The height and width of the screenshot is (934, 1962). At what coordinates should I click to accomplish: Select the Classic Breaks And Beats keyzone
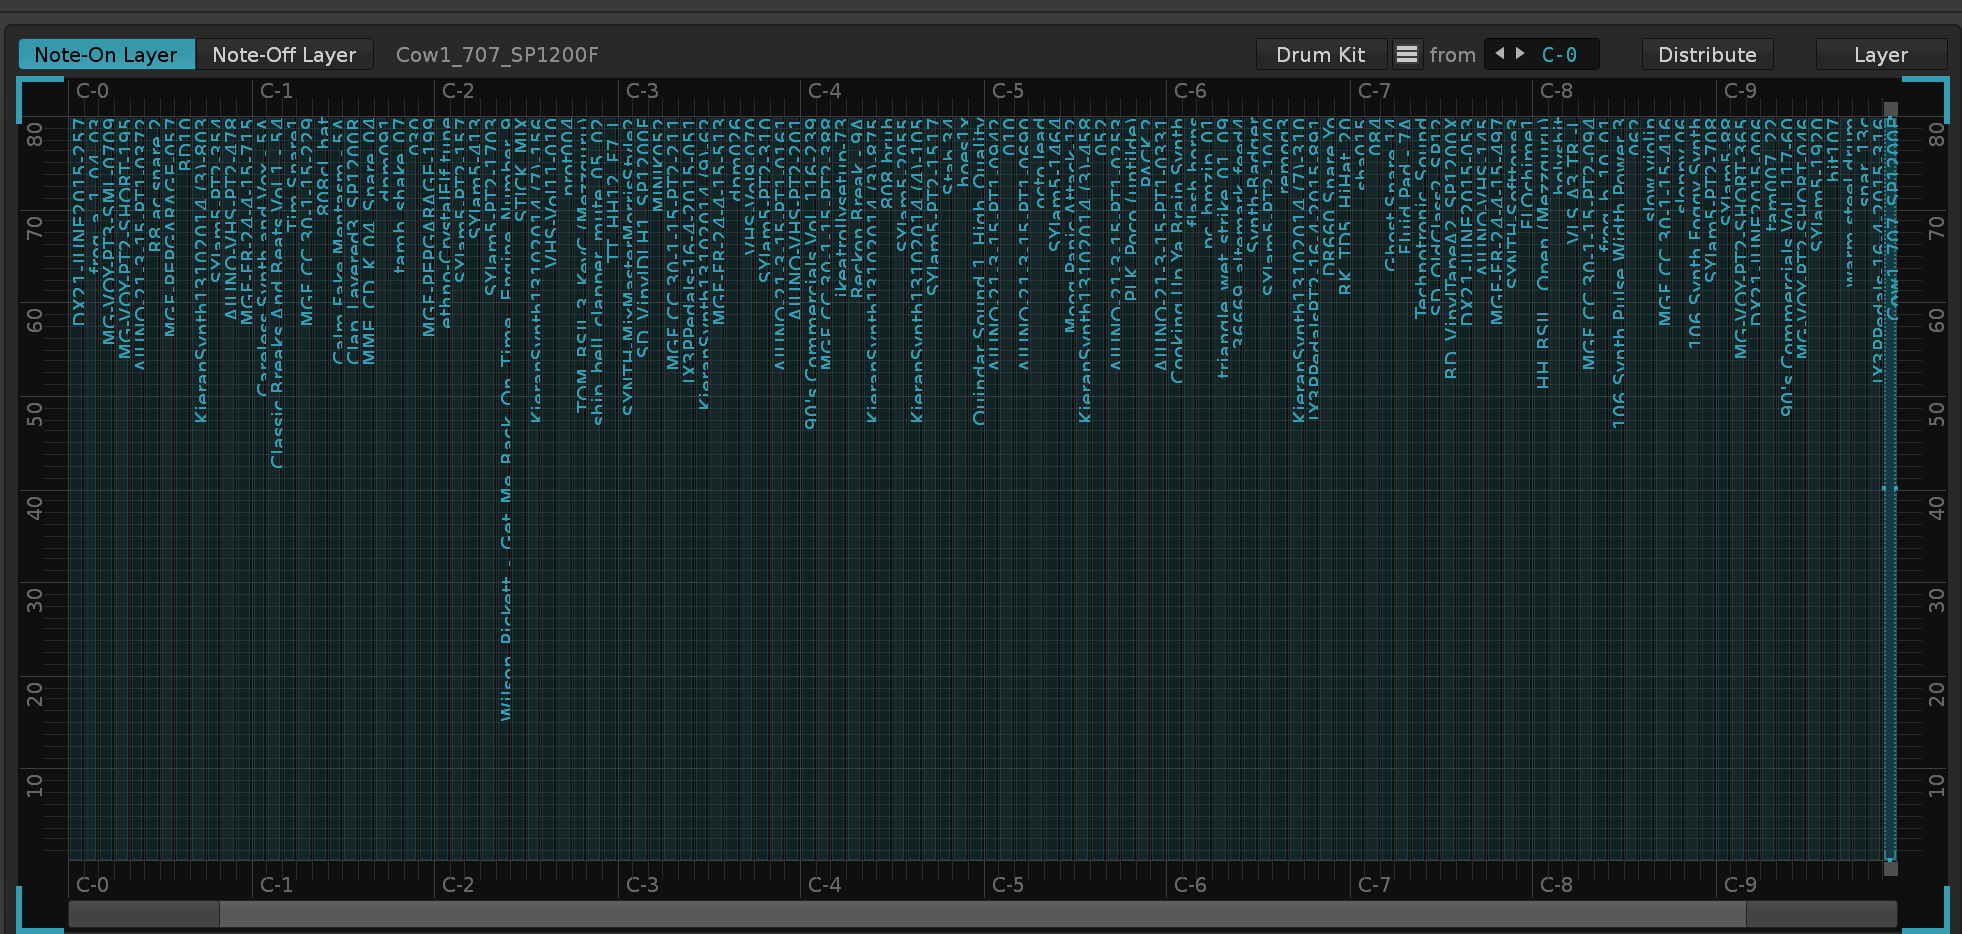277,400
